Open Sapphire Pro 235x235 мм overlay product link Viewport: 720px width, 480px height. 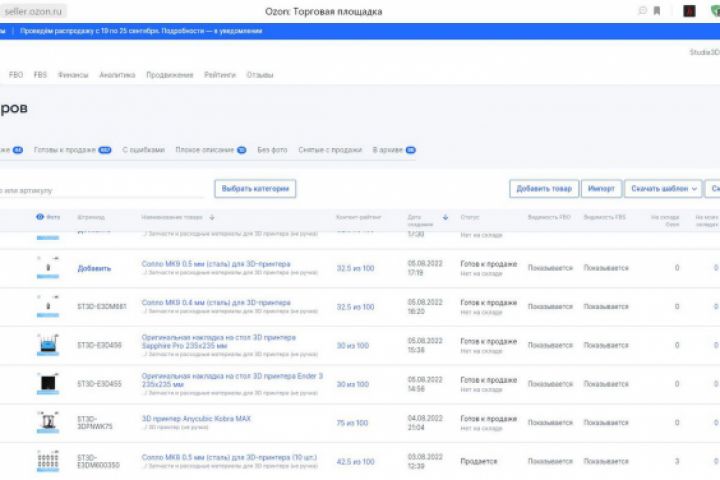(219, 341)
